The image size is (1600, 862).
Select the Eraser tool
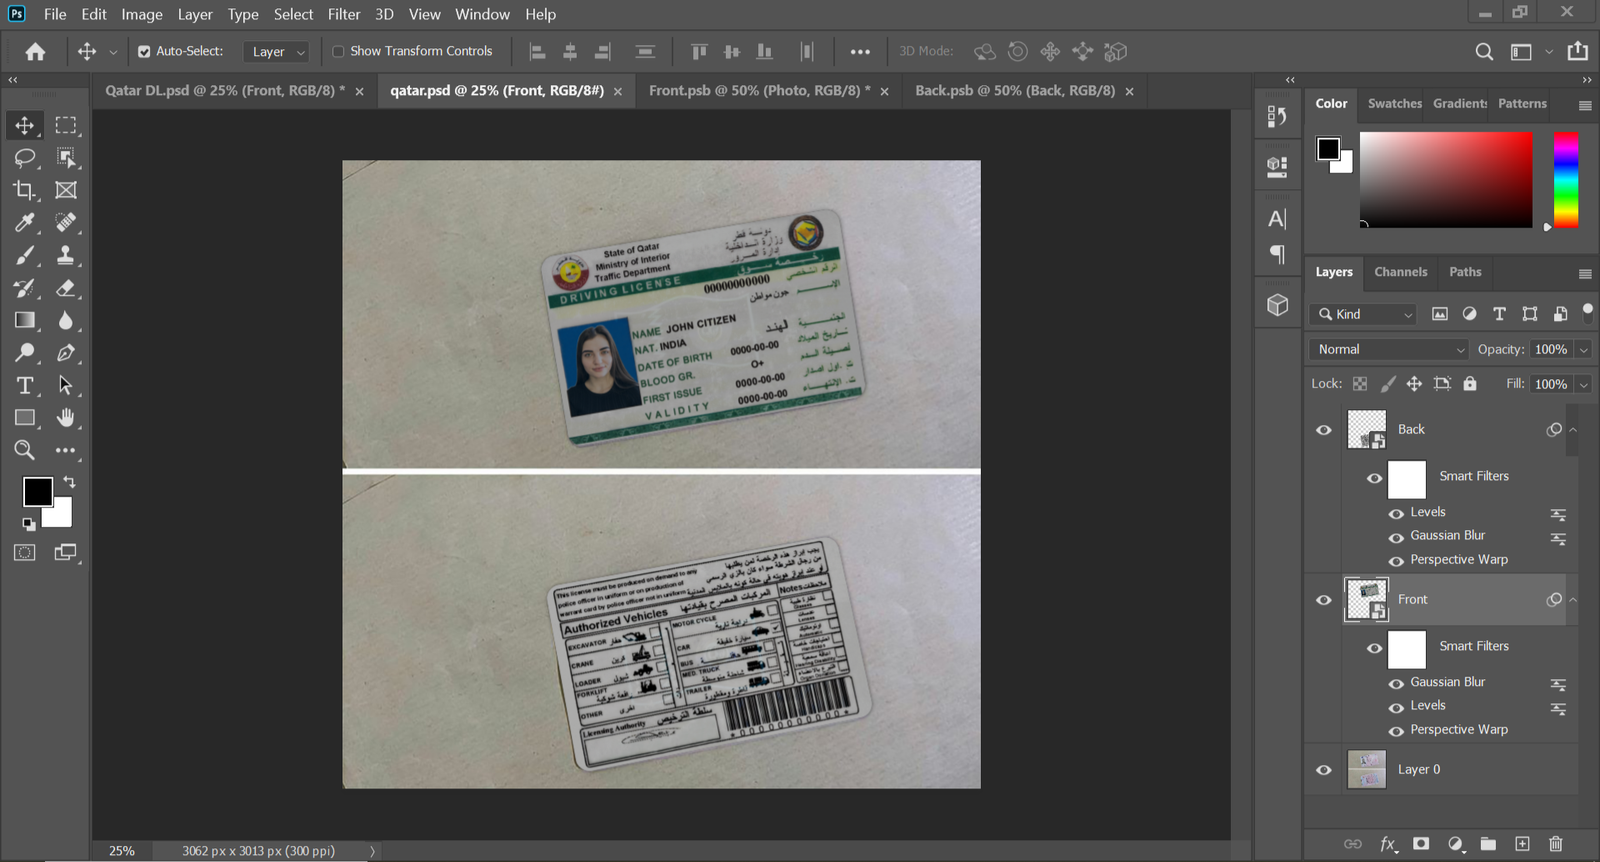point(66,288)
